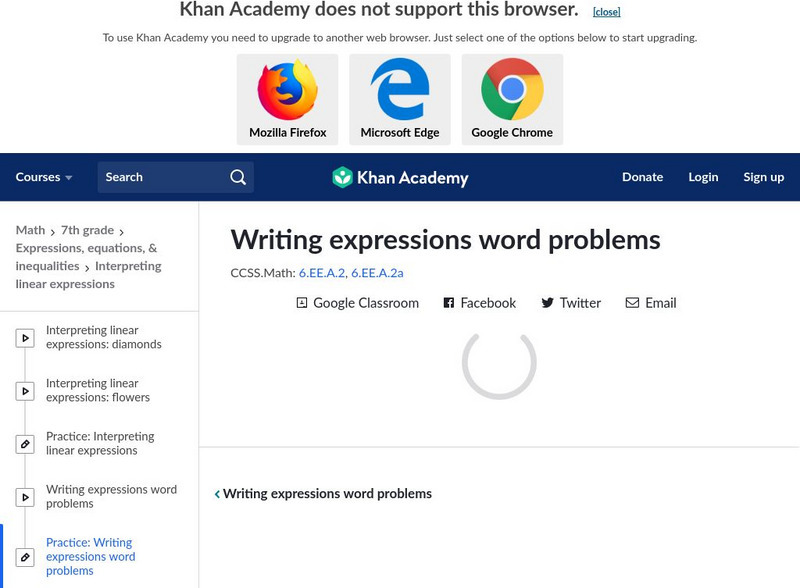Open Practice: Interpreting linear expressions exercise
The height and width of the screenshot is (588, 800).
100,443
